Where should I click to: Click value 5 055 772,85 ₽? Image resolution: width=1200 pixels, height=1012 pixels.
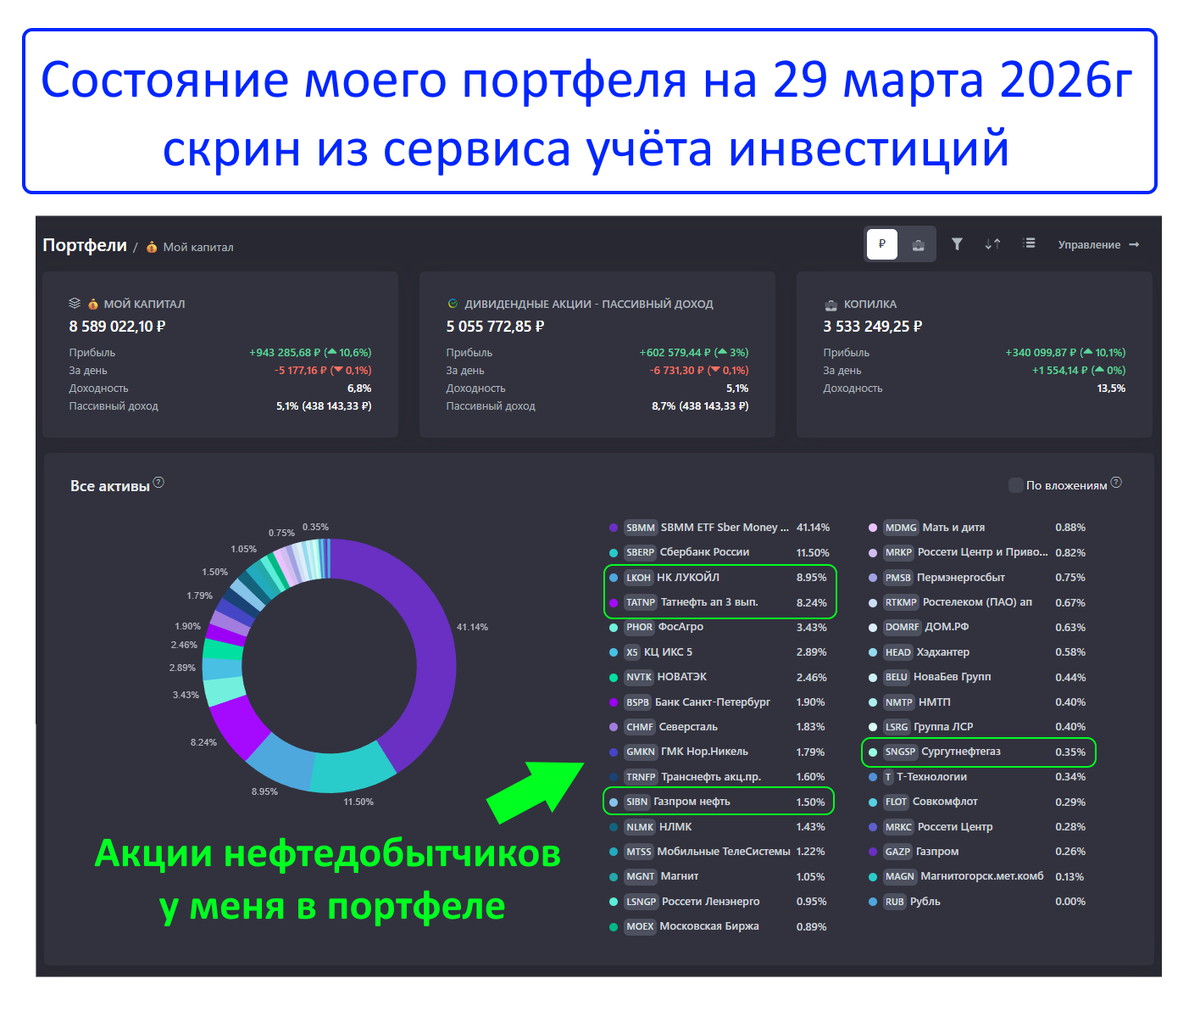click(495, 326)
